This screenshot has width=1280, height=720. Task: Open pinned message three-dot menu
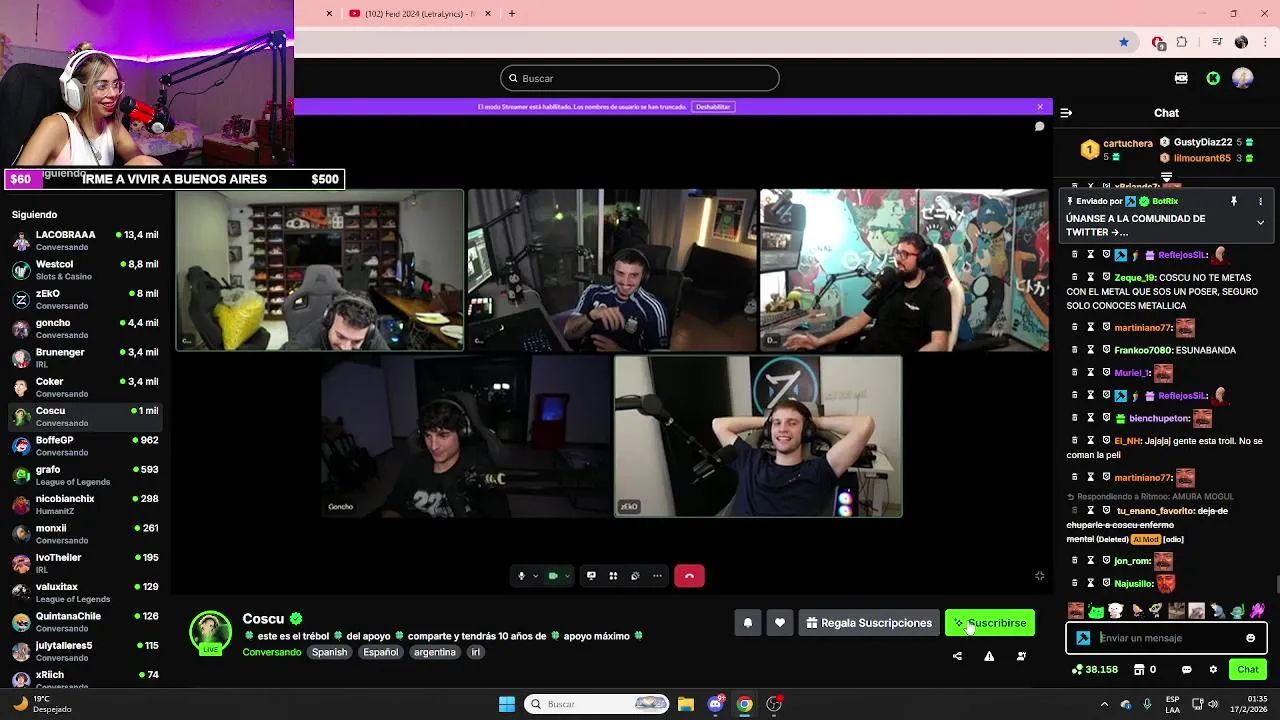click(x=1260, y=201)
